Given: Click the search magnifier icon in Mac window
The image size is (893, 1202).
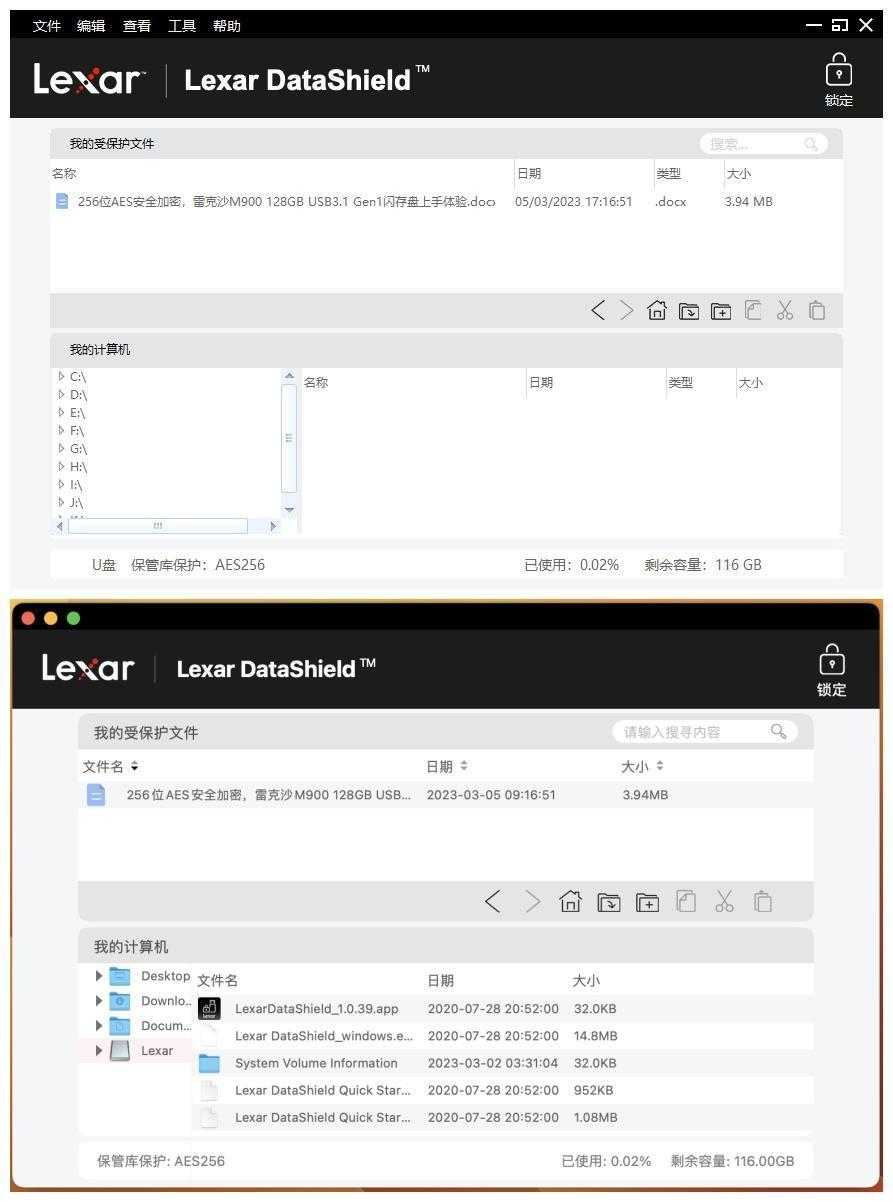Looking at the screenshot, I should coord(778,732).
